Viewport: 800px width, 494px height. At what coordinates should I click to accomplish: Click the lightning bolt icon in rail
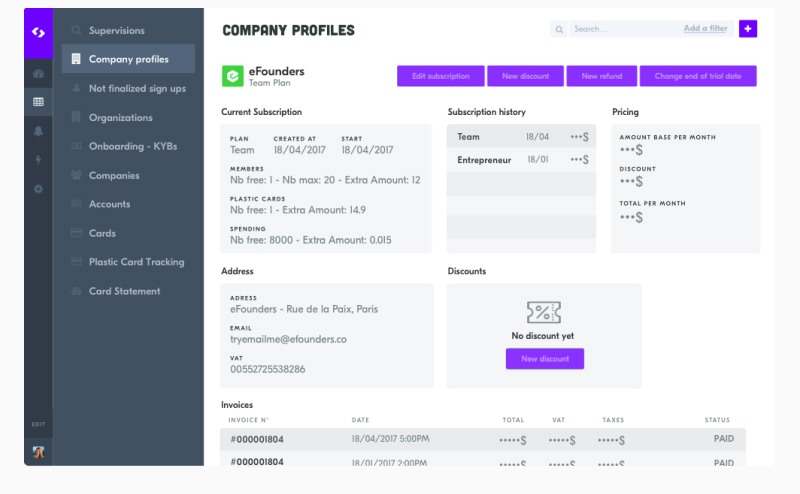pos(38,160)
